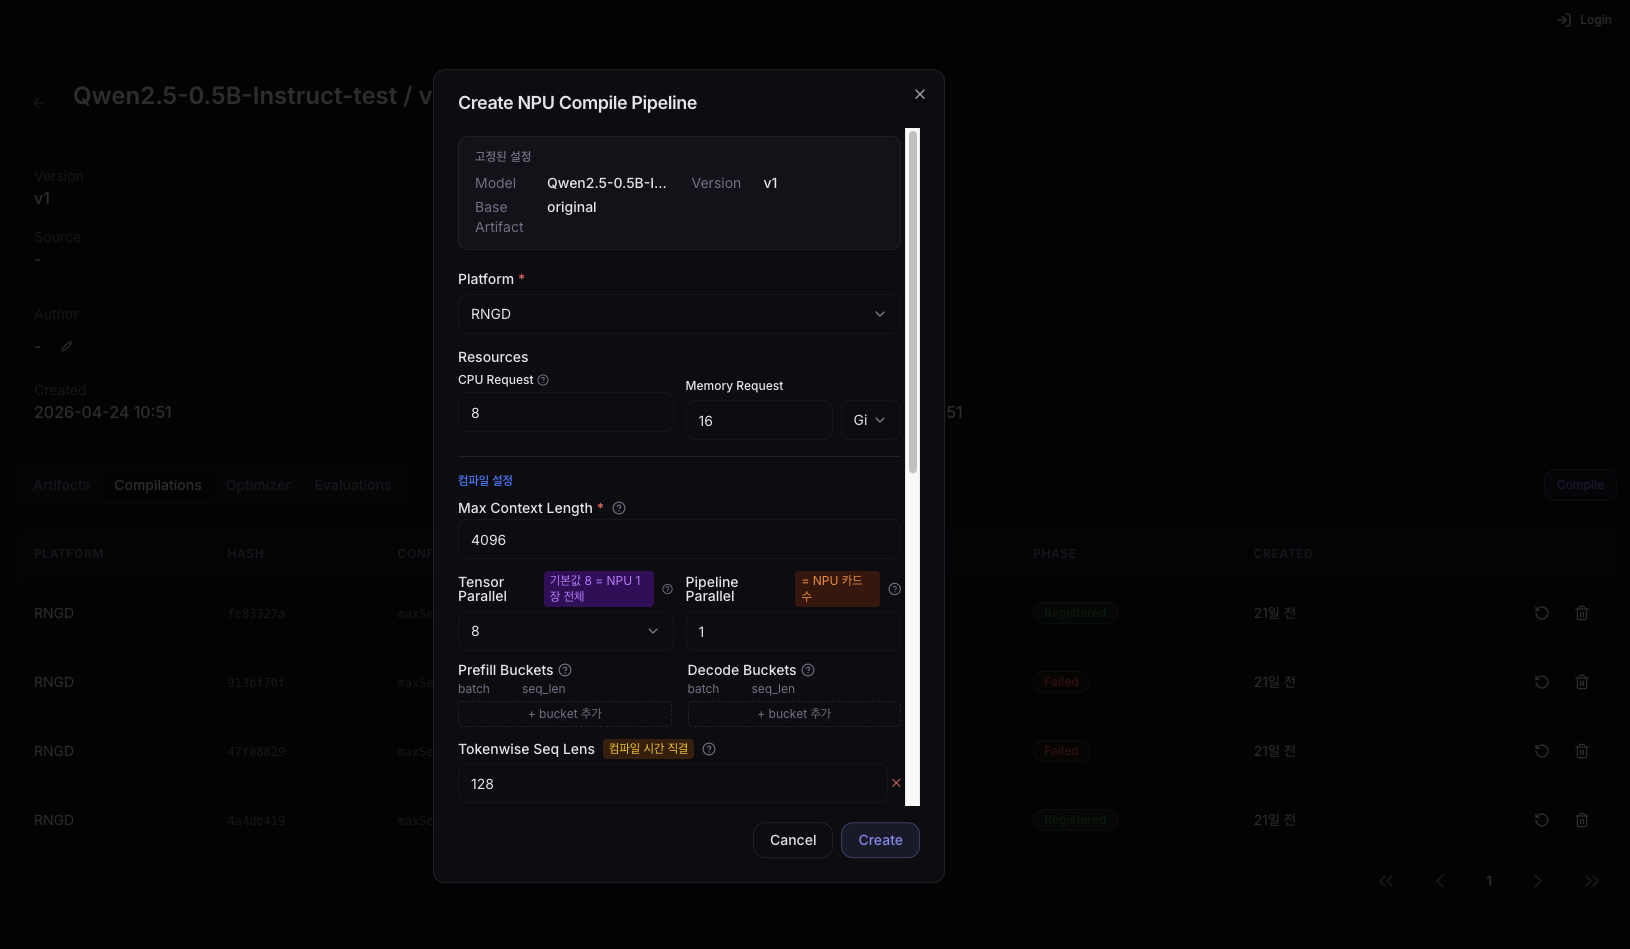
Task: Open the Gi memory unit dropdown
Action: click(x=870, y=420)
